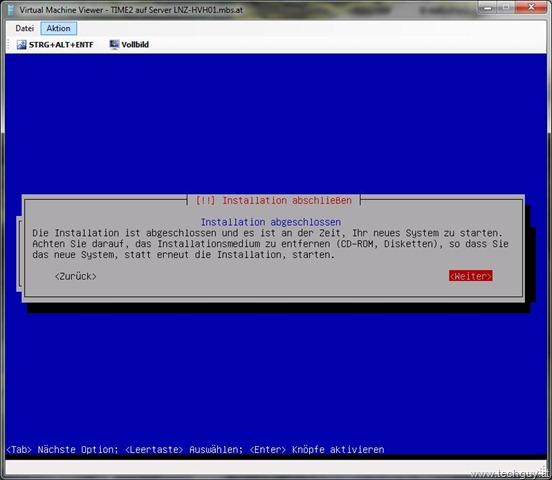Open the Datei menu

point(24,28)
